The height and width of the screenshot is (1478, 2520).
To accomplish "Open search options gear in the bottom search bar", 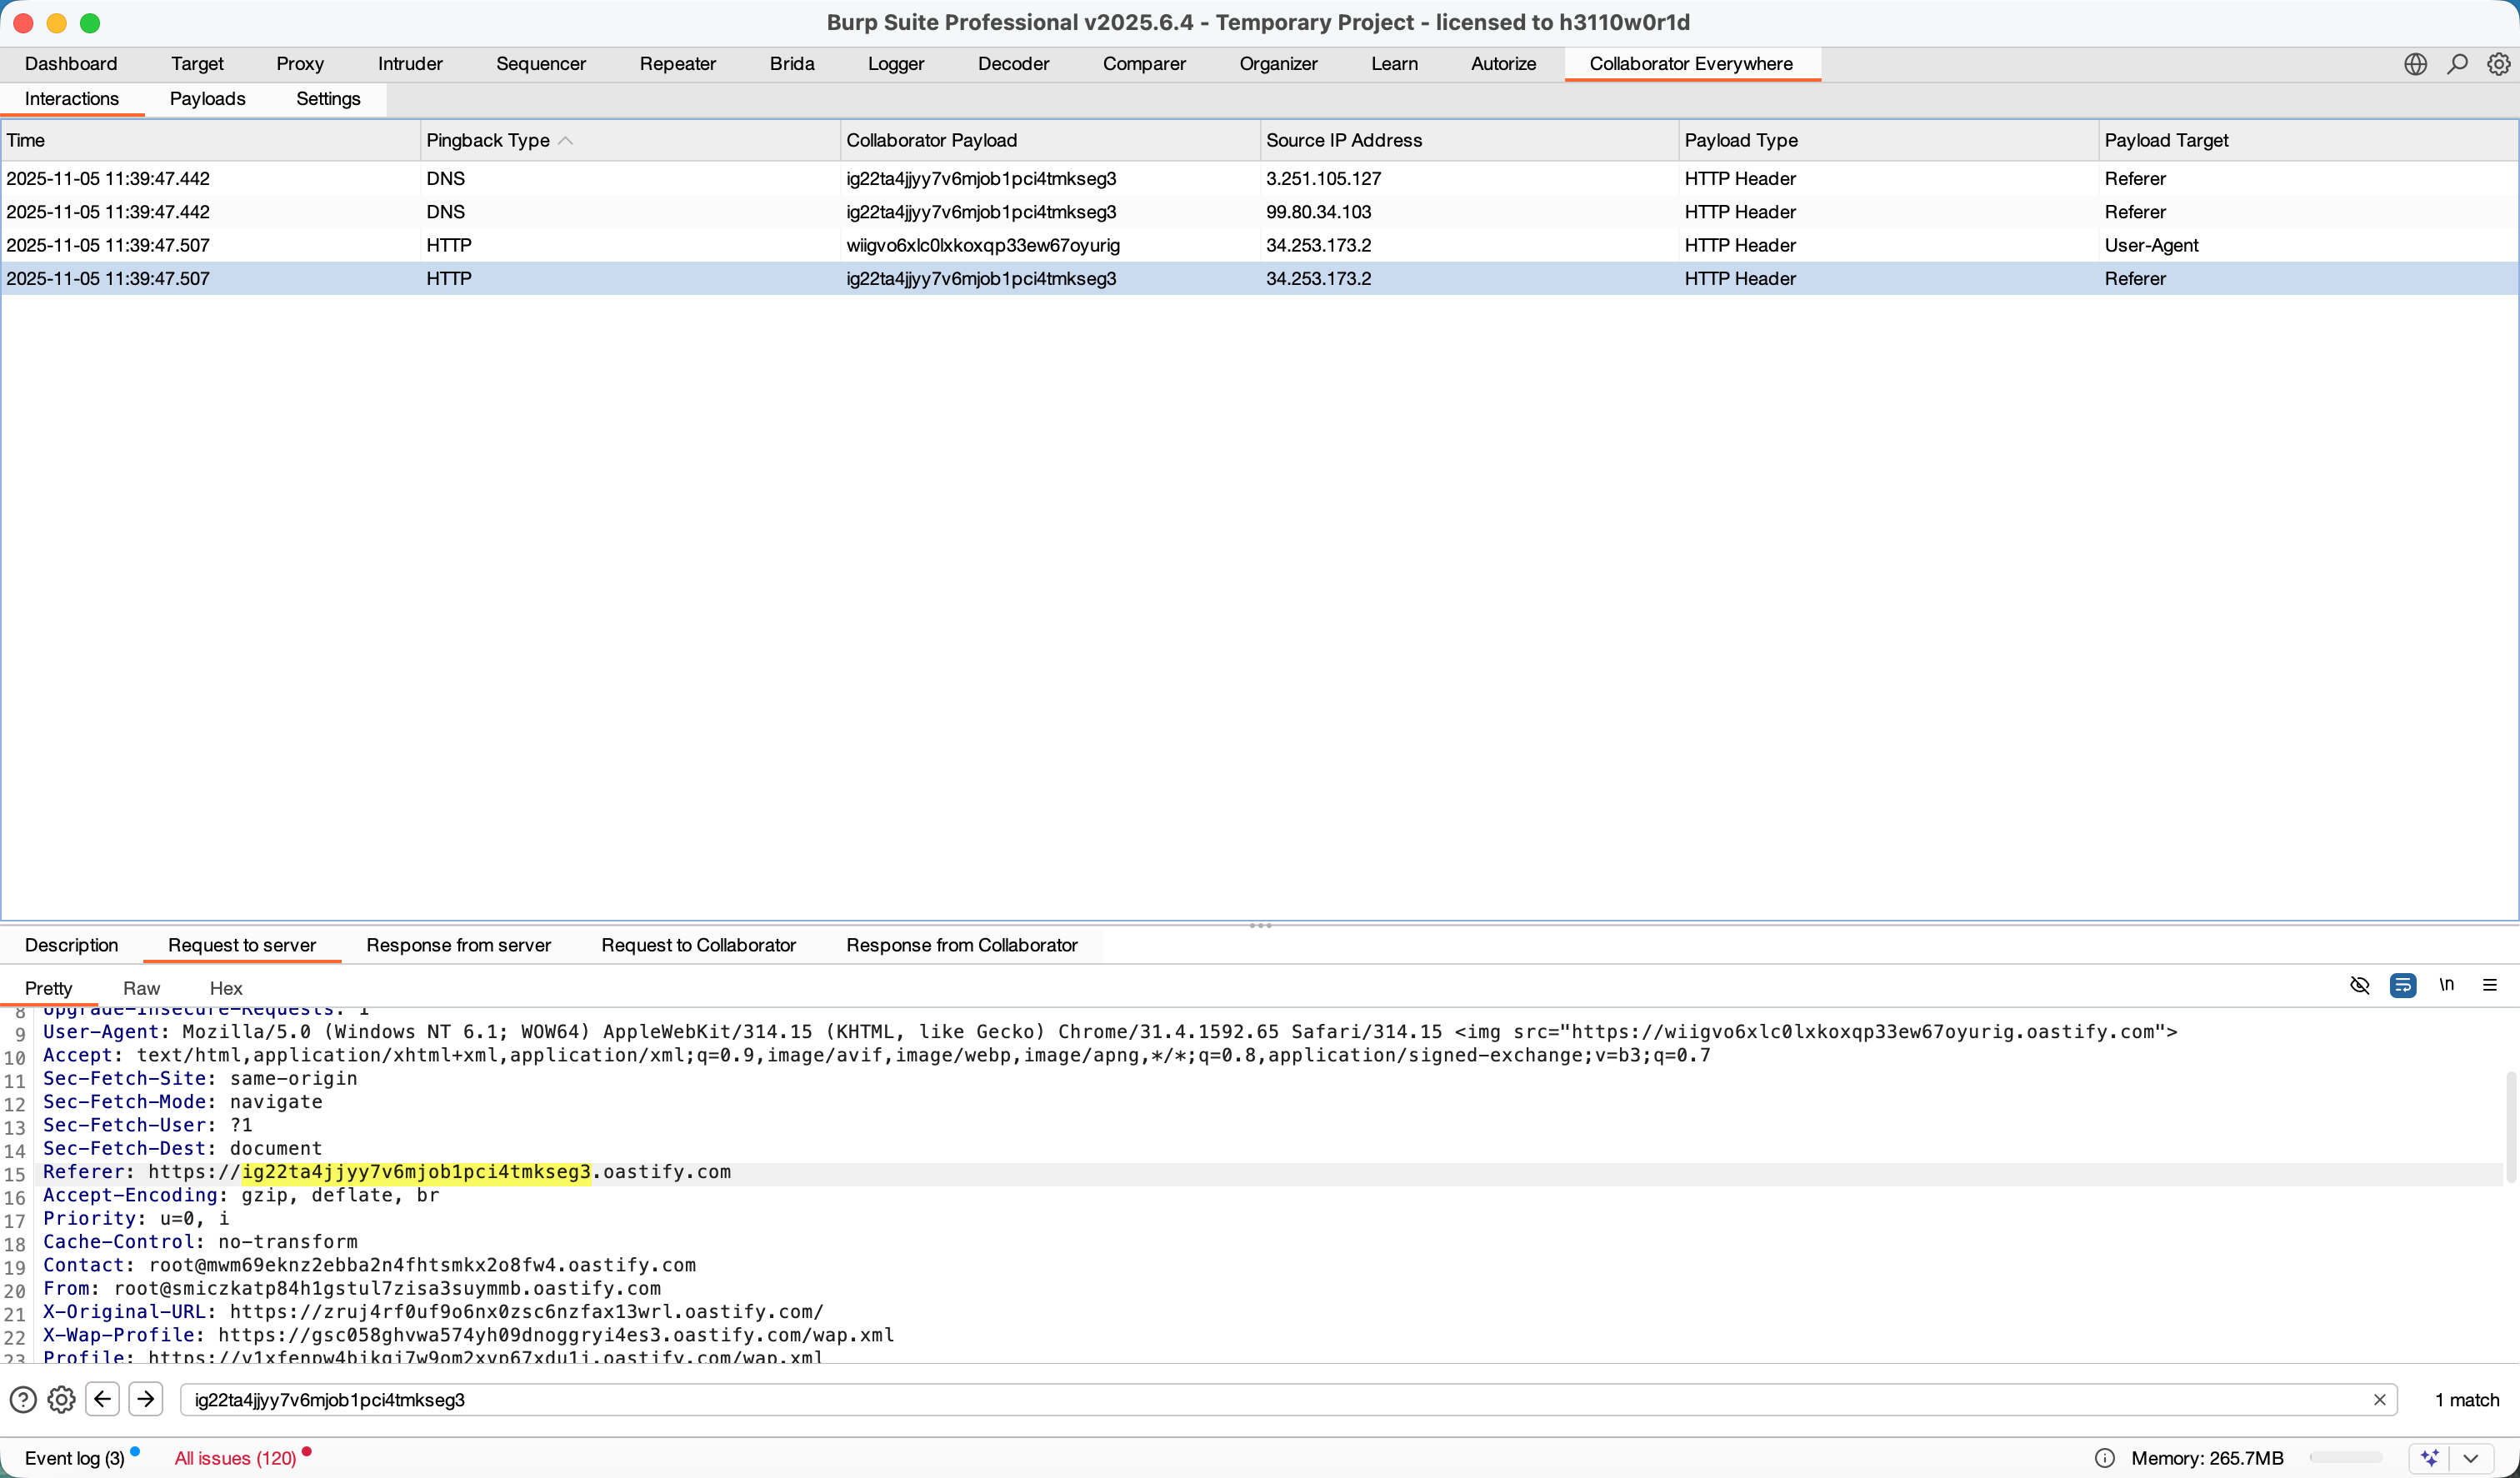I will 60,1400.
